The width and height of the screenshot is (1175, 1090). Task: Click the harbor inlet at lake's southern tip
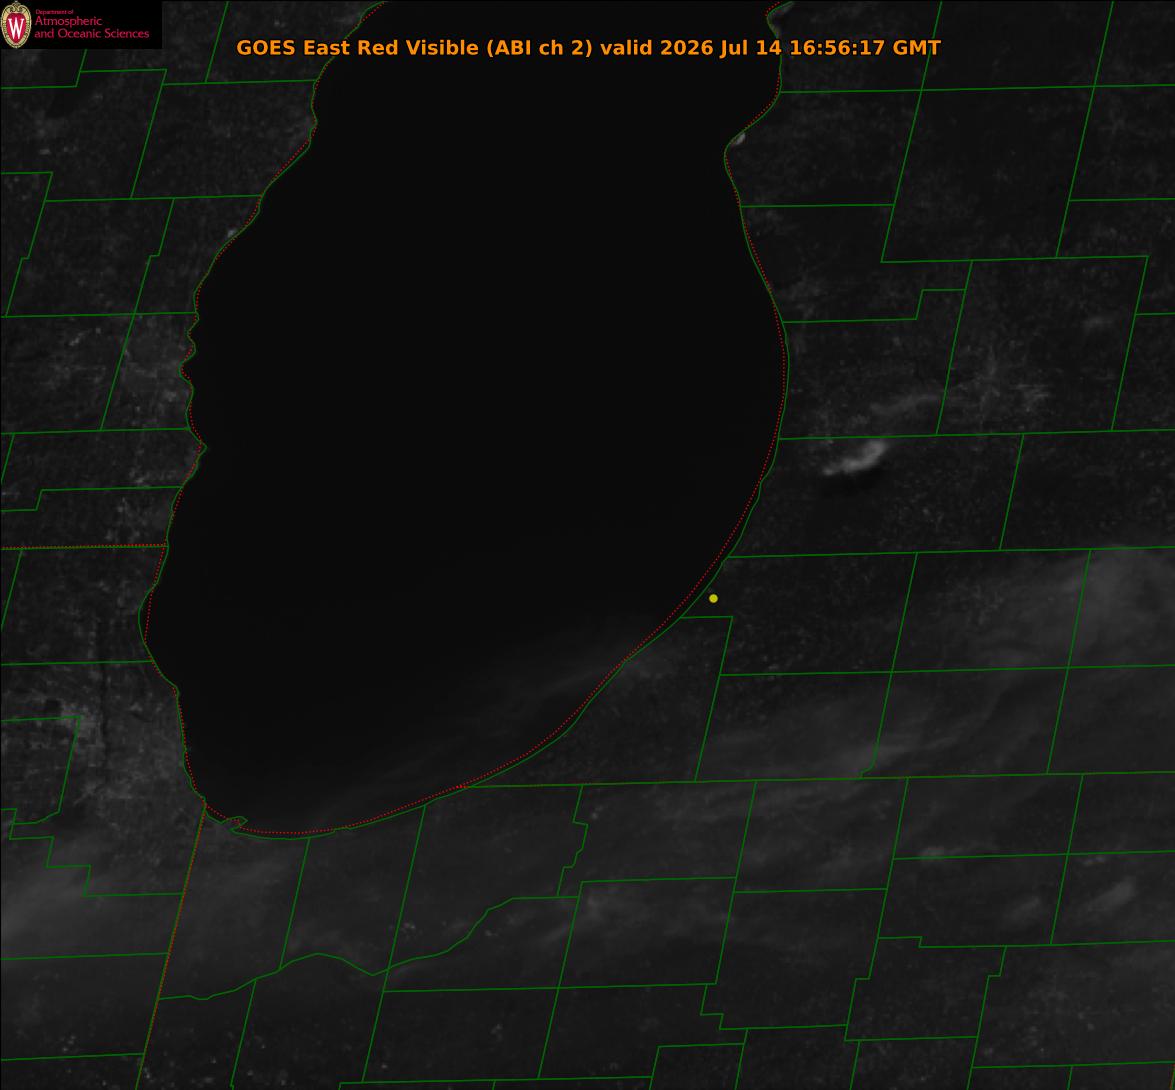[x=236, y=823]
